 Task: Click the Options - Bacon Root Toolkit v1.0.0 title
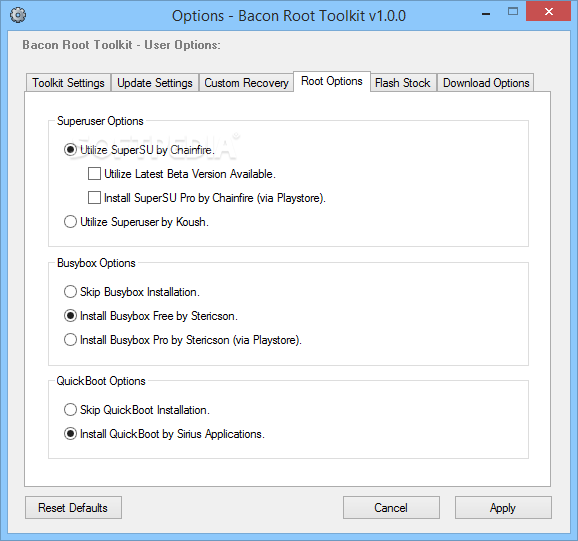click(x=289, y=16)
